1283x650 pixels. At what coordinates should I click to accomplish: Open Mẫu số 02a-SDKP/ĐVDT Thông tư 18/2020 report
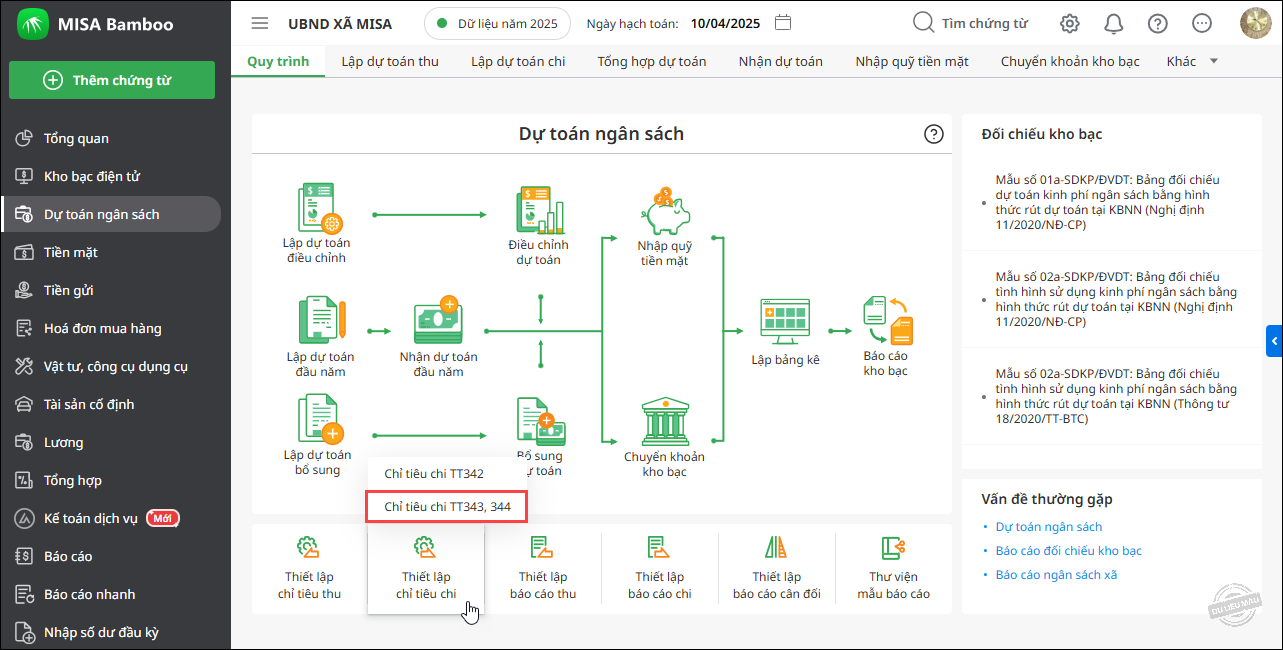(x=1116, y=396)
